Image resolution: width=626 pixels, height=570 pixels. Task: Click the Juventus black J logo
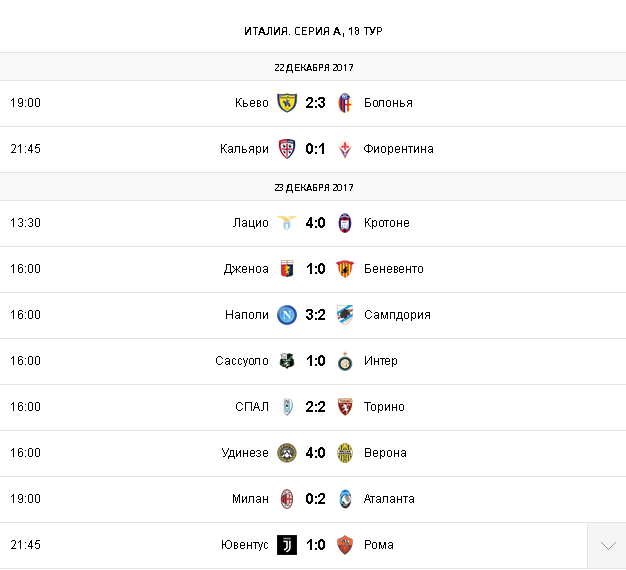[287, 545]
